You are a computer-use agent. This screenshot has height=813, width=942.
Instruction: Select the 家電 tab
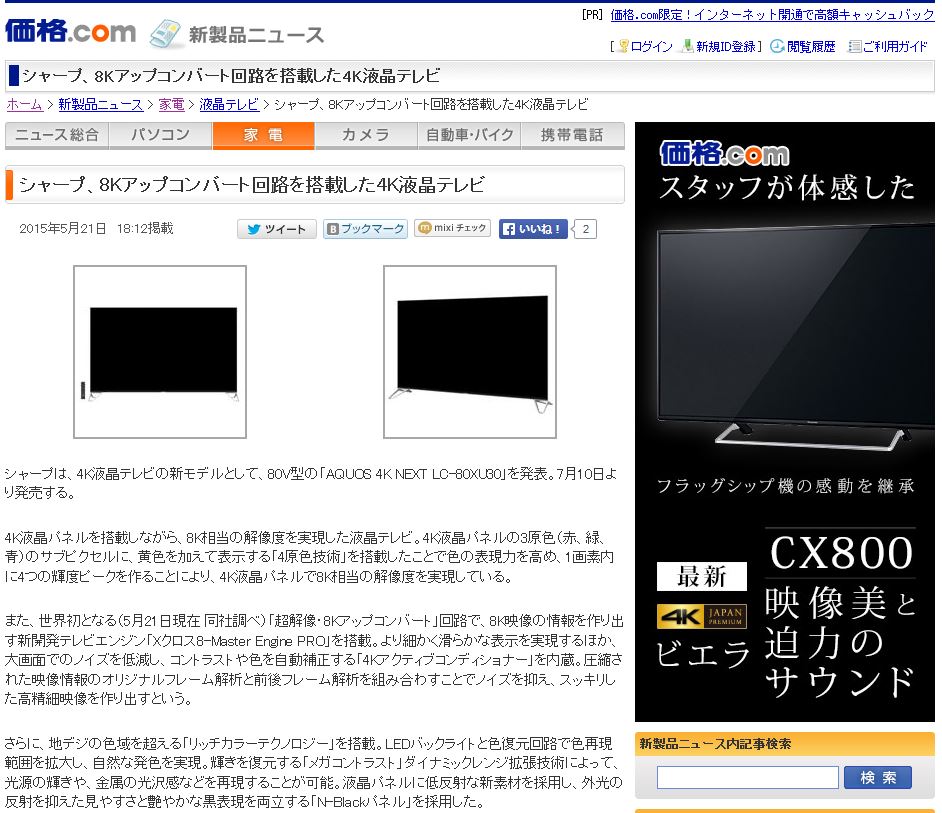point(263,135)
